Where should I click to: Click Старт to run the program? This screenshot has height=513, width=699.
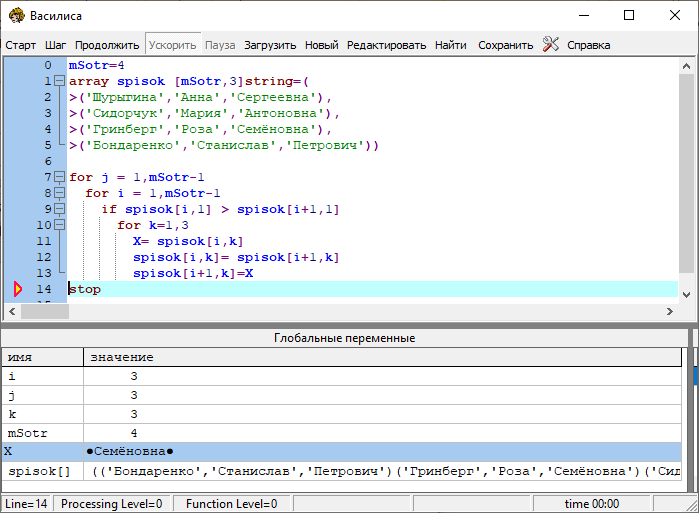(x=21, y=45)
